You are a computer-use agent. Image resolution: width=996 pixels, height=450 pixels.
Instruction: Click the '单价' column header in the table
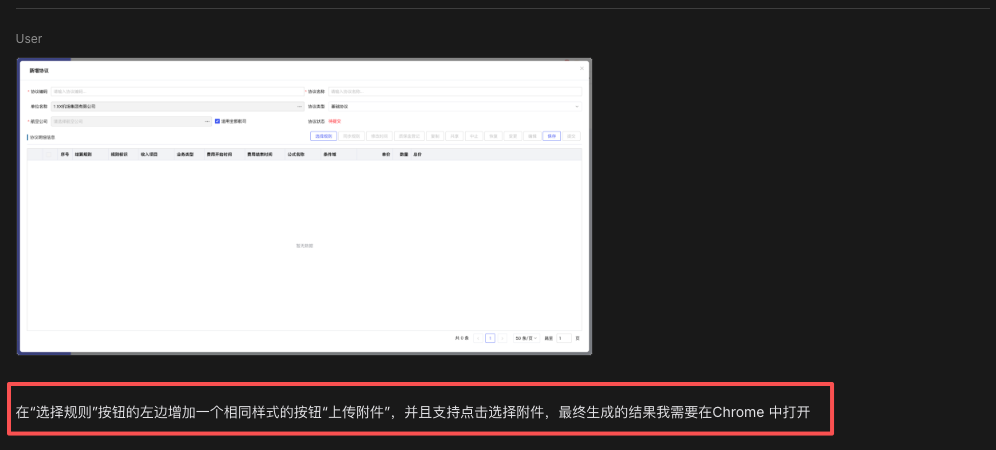(x=386, y=154)
